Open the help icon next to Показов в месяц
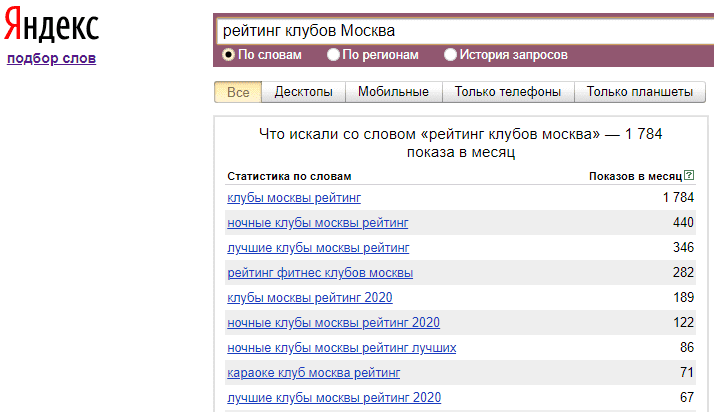 point(689,175)
